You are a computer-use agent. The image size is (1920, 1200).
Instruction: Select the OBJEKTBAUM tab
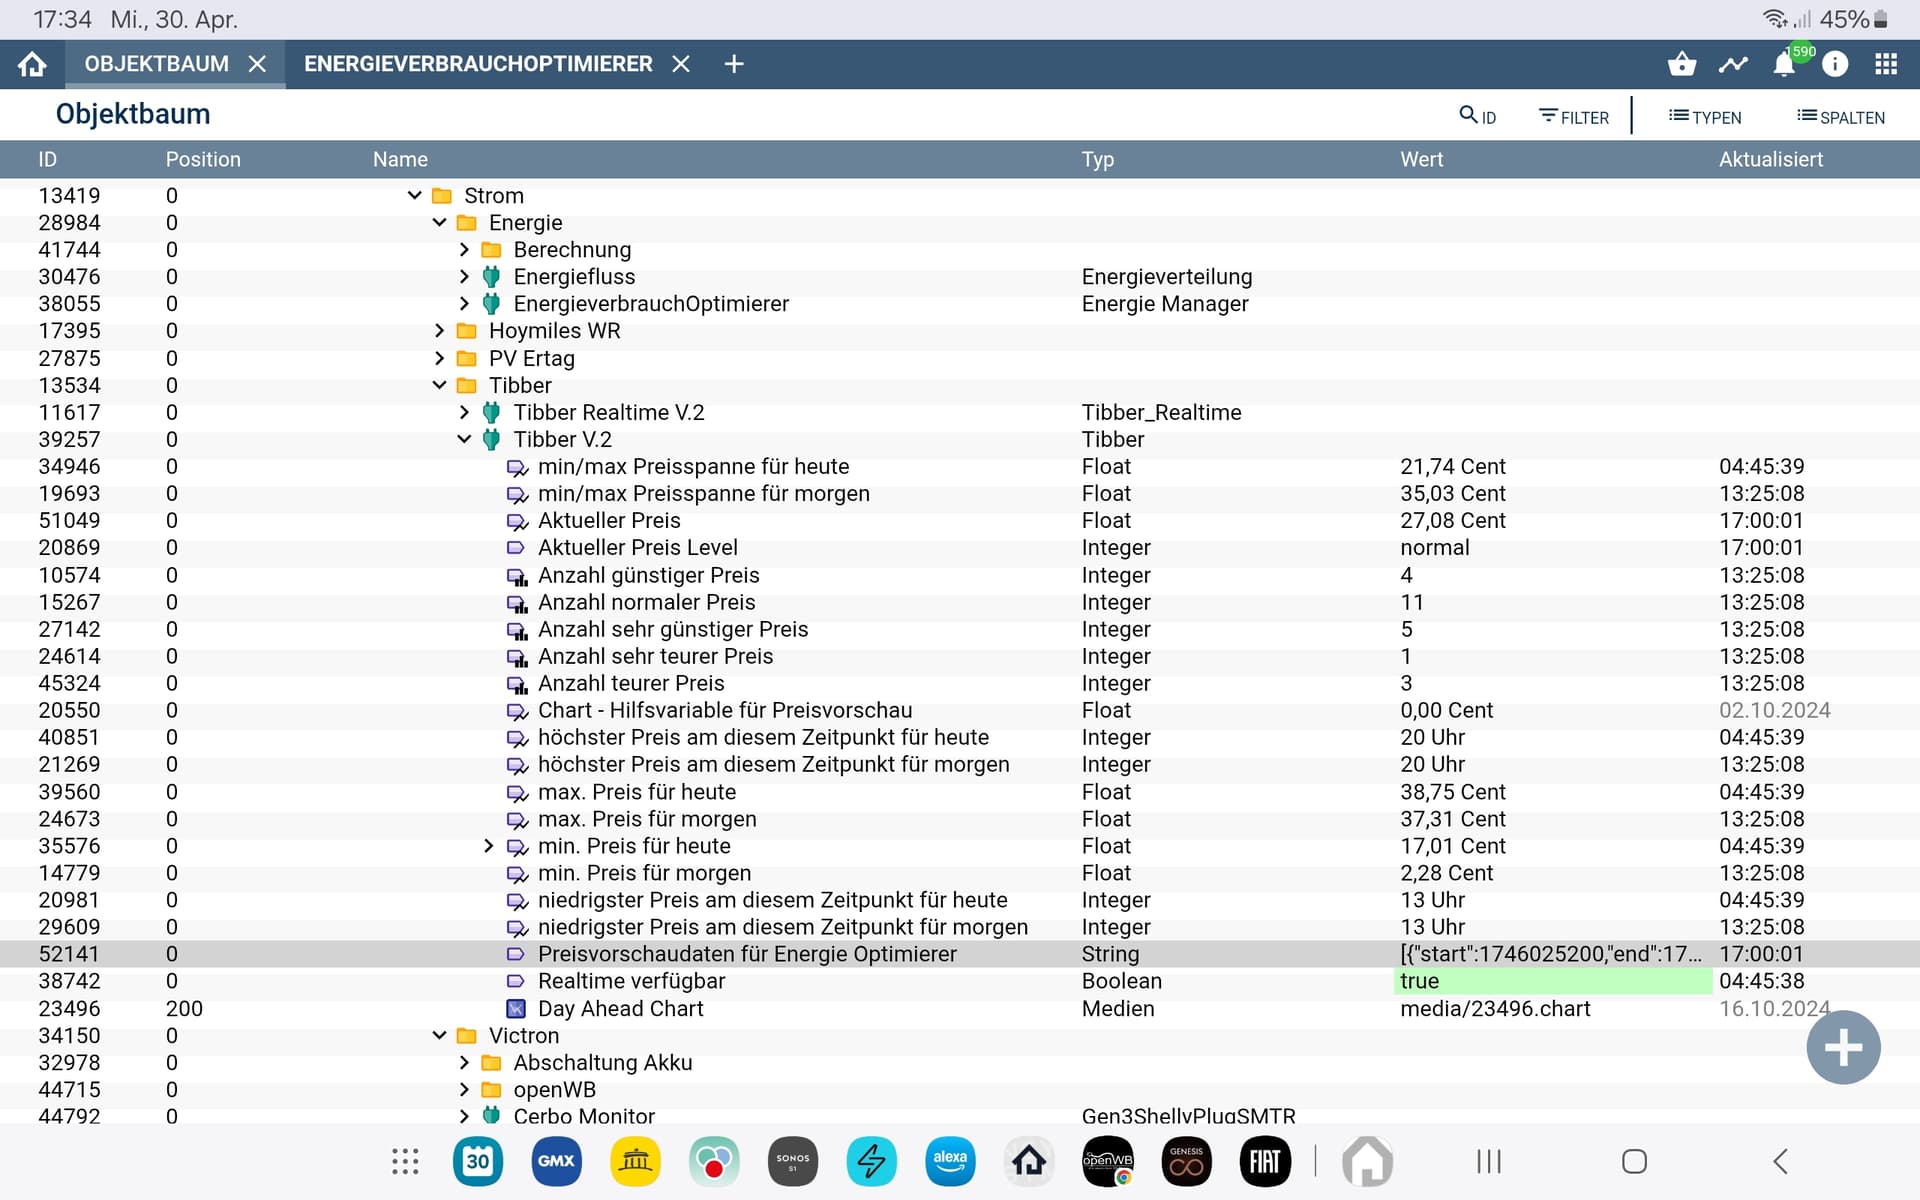pyautogui.click(x=157, y=64)
